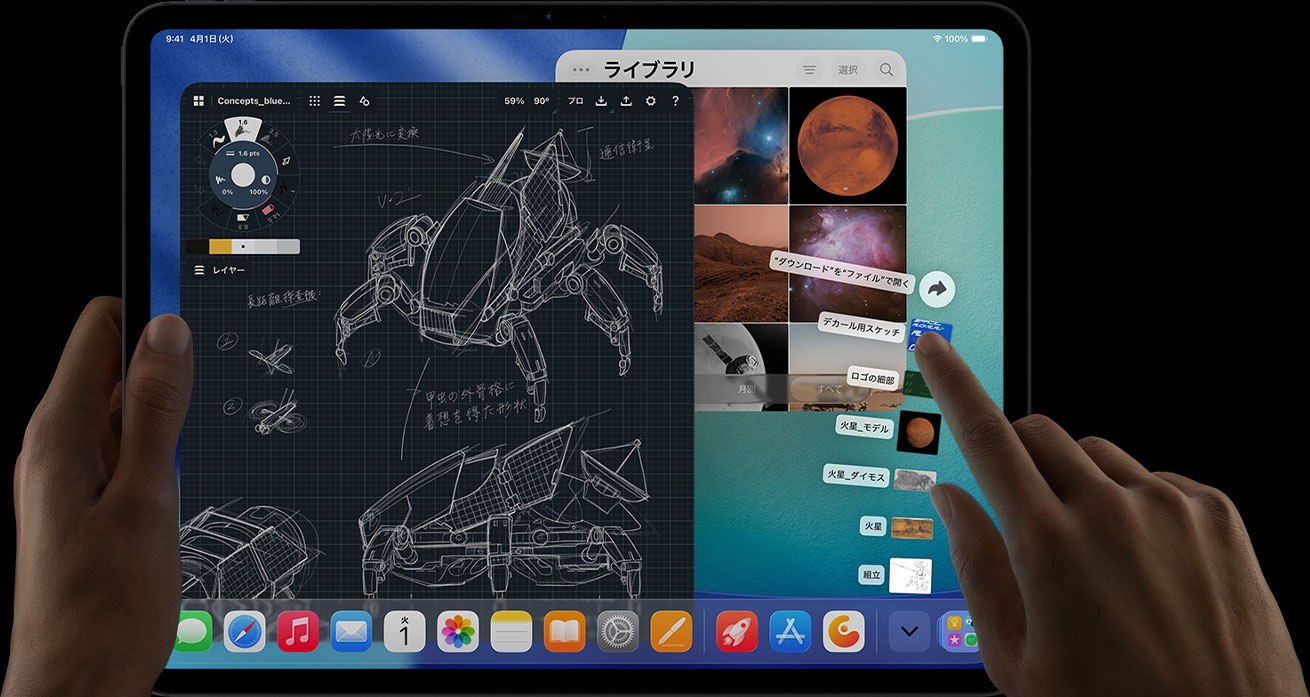Click the dotted grid icon in Concepts toolbar
Viewport: 1310px width, 697px height.
314,101
